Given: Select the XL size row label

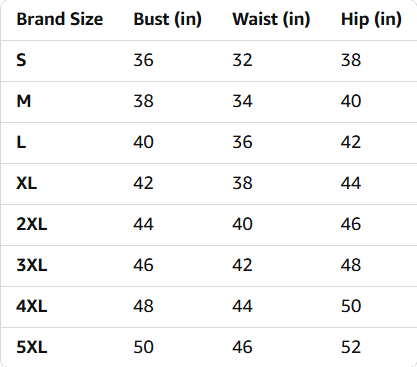Looking at the screenshot, I should pyautogui.click(x=27, y=183).
